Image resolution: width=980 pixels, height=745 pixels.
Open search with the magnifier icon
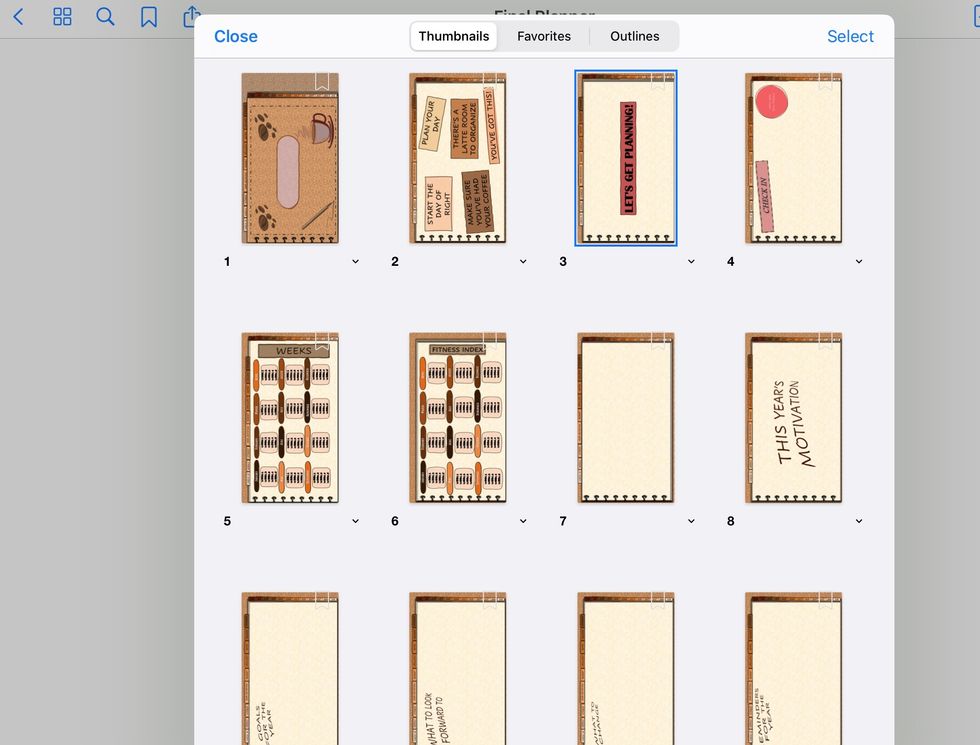(x=105, y=17)
